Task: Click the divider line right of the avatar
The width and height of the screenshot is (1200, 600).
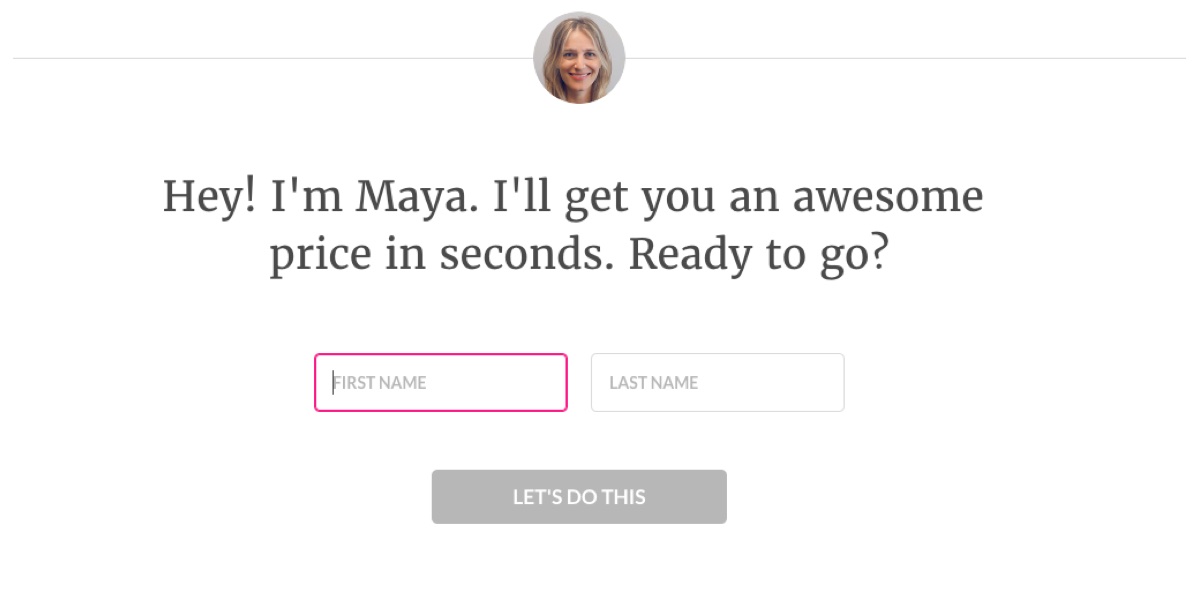Action: (x=900, y=58)
